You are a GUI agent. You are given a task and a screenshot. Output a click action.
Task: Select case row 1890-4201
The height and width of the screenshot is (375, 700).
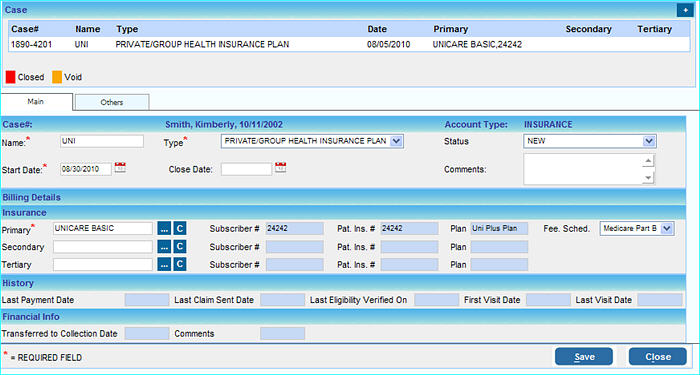[349, 44]
